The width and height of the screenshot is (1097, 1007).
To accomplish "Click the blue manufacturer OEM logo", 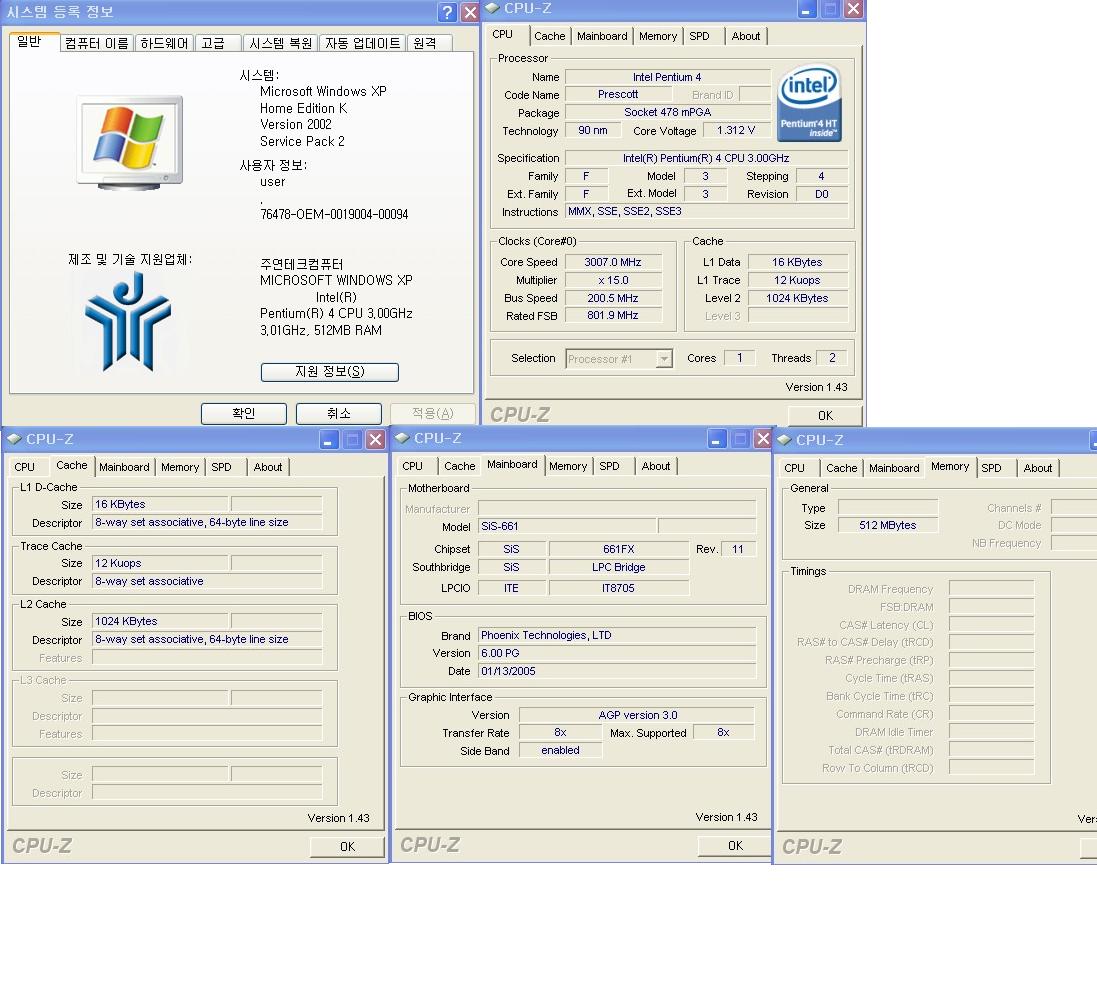I will point(128,321).
